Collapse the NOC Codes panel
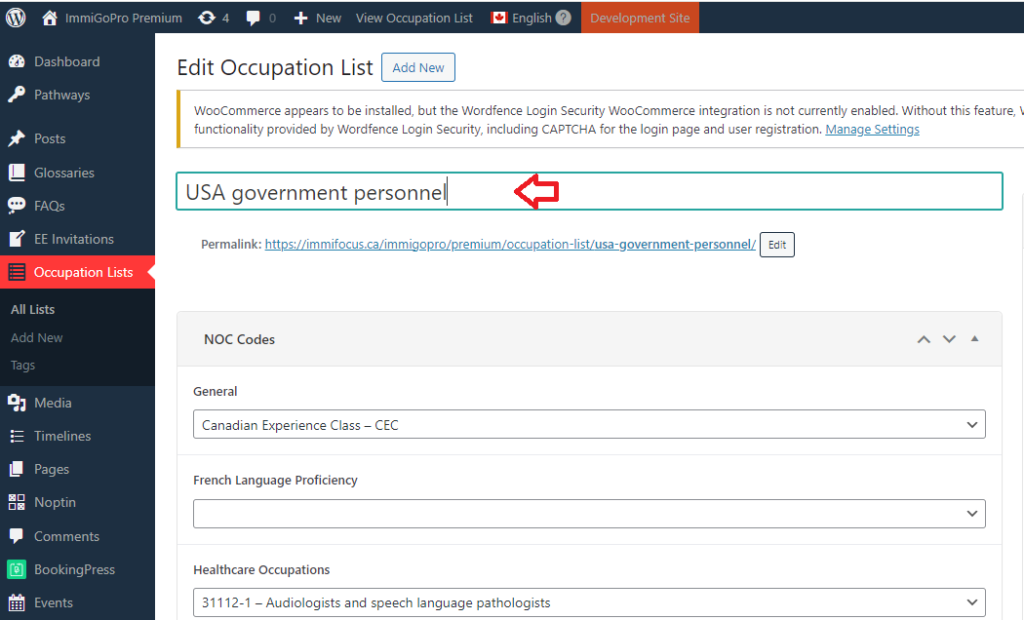Viewport: 1024px width, 620px height. (x=975, y=340)
